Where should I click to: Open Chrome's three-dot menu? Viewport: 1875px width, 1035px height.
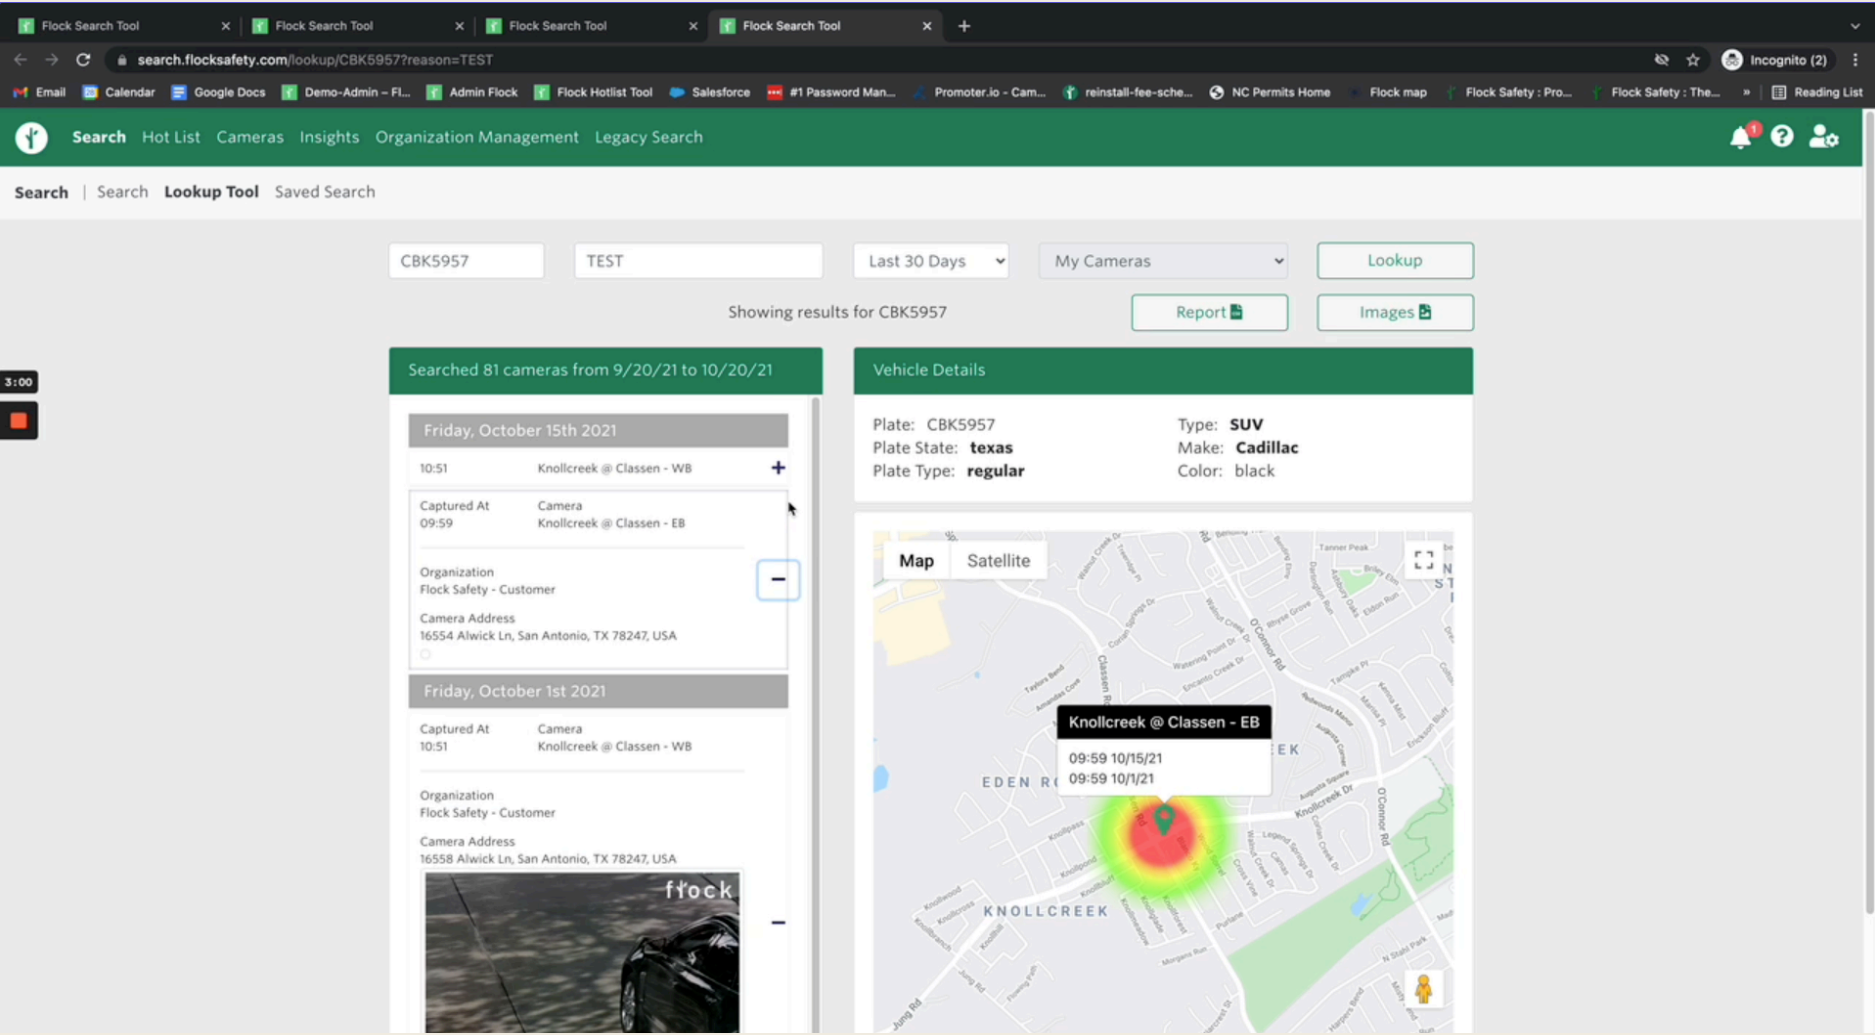click(x=1855, y=60)
